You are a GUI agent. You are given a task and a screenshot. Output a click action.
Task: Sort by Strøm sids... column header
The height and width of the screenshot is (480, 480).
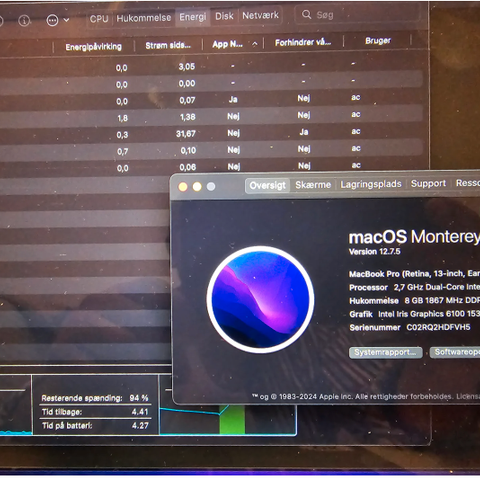pos(168,45)
